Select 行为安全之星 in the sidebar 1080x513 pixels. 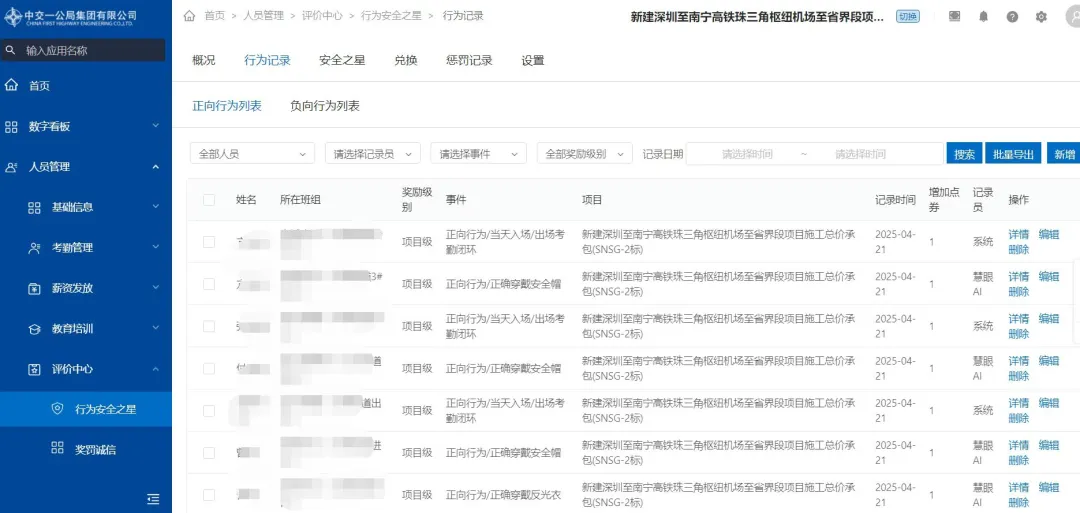[86, 409]
